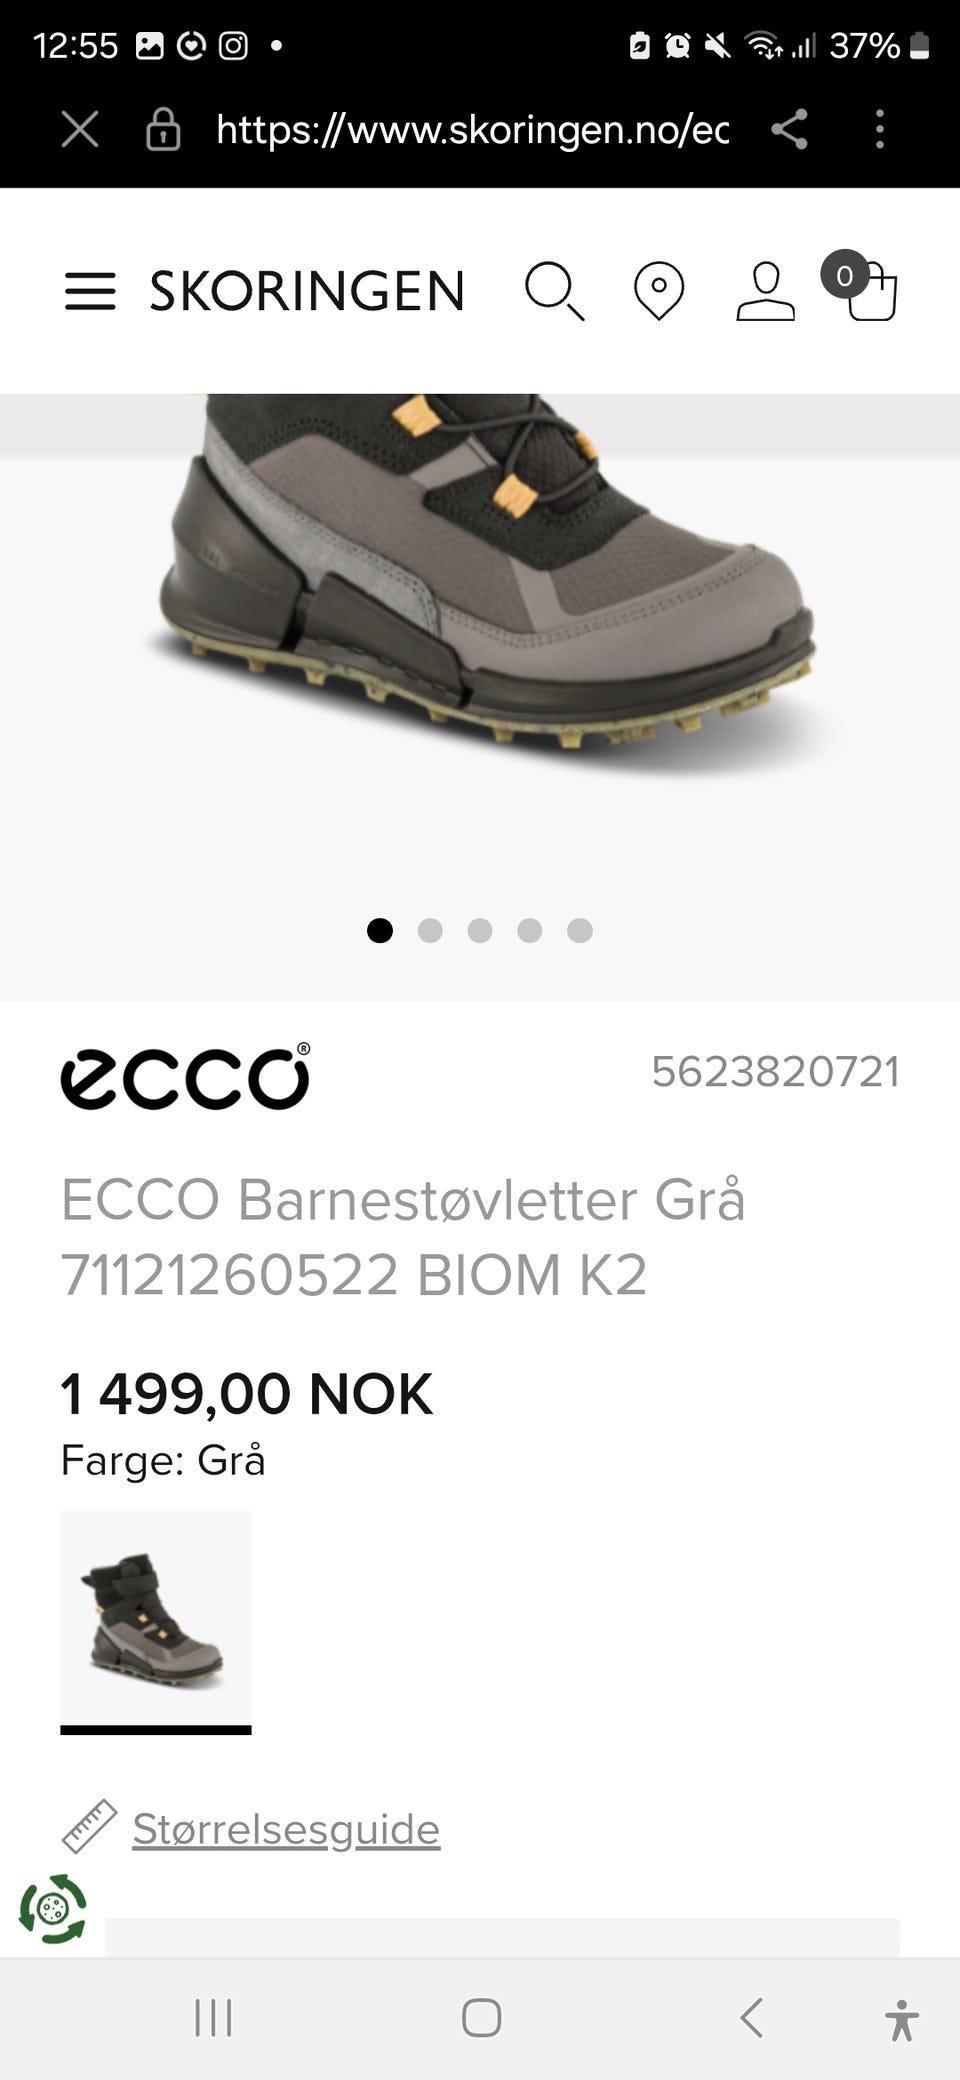Tap the skoringen.no URL address bar

(472, 129)
